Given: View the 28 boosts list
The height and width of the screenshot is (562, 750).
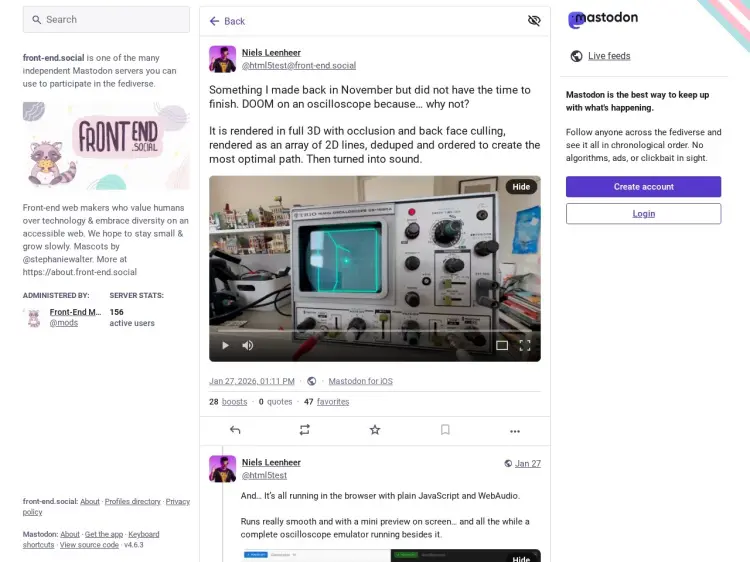Looking at the screenshot, I should point(228,402).
